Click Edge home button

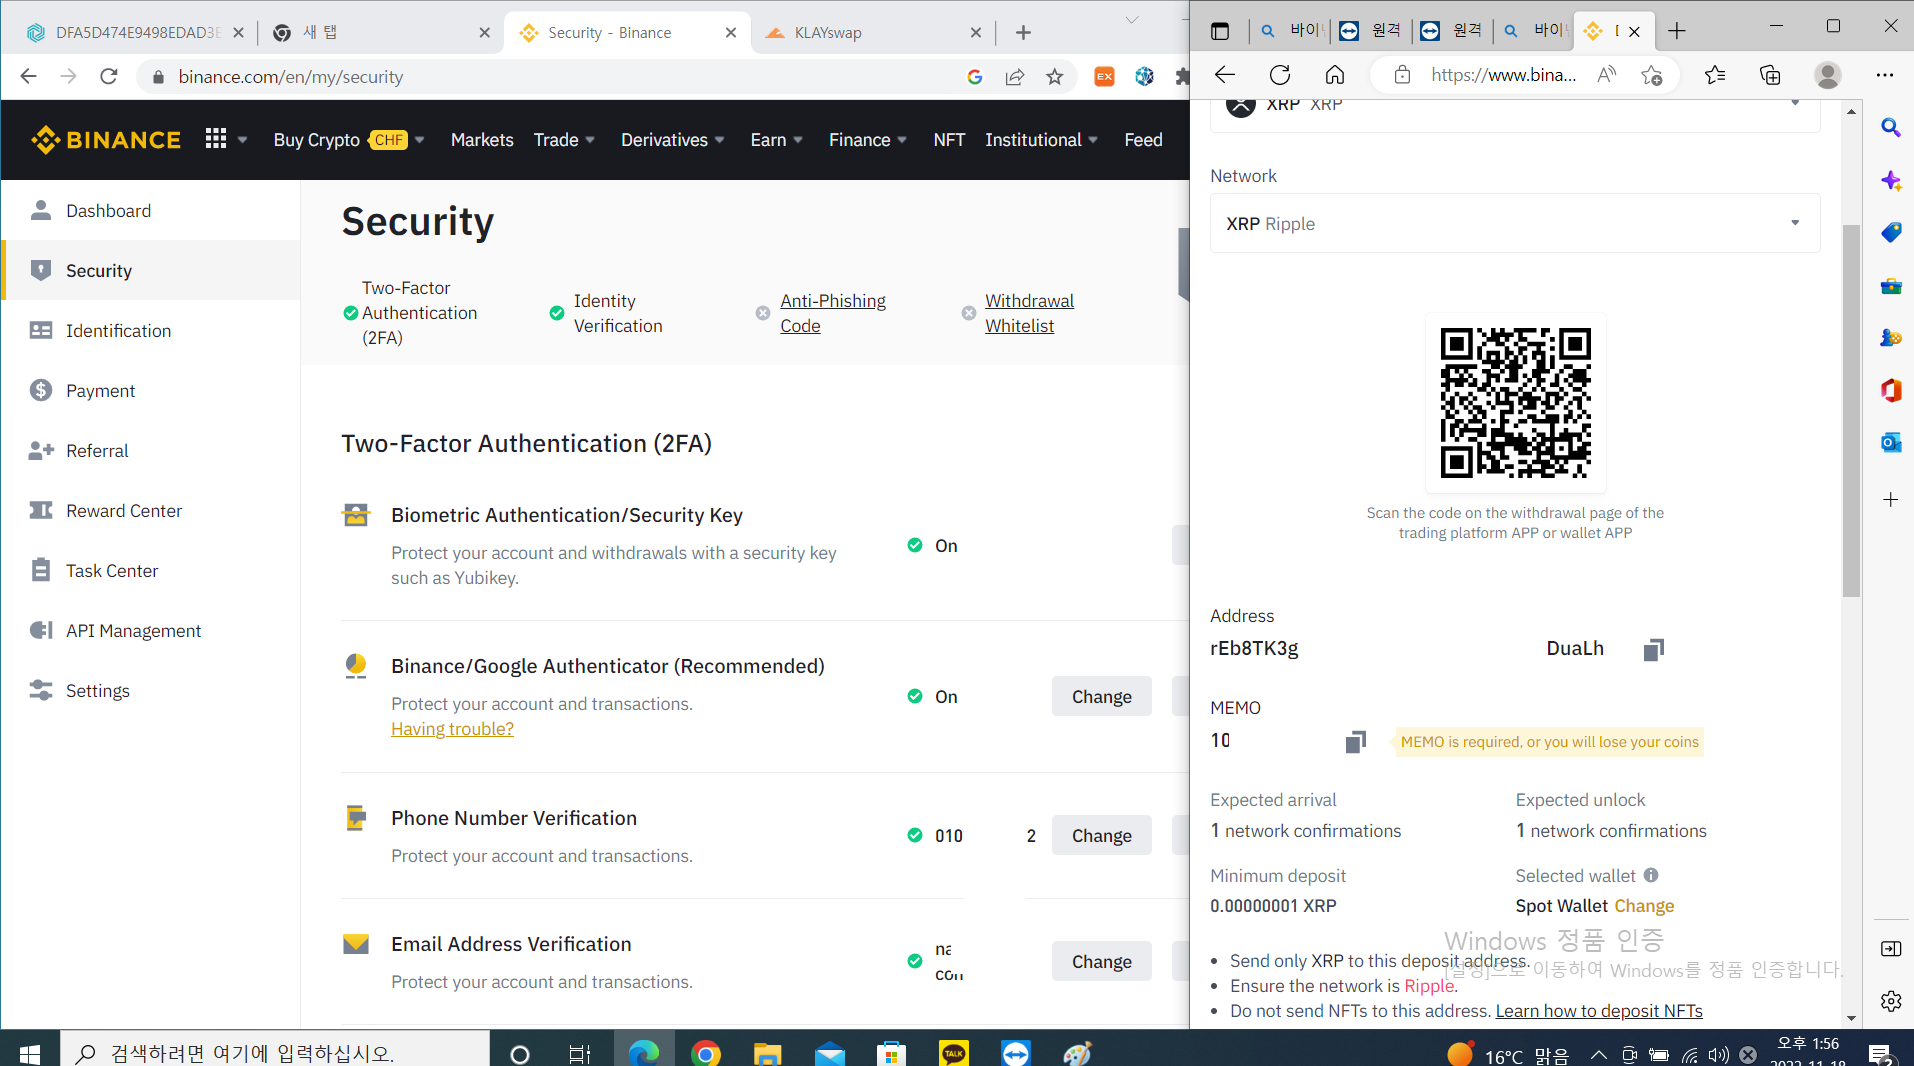[x=1334, y=75]
